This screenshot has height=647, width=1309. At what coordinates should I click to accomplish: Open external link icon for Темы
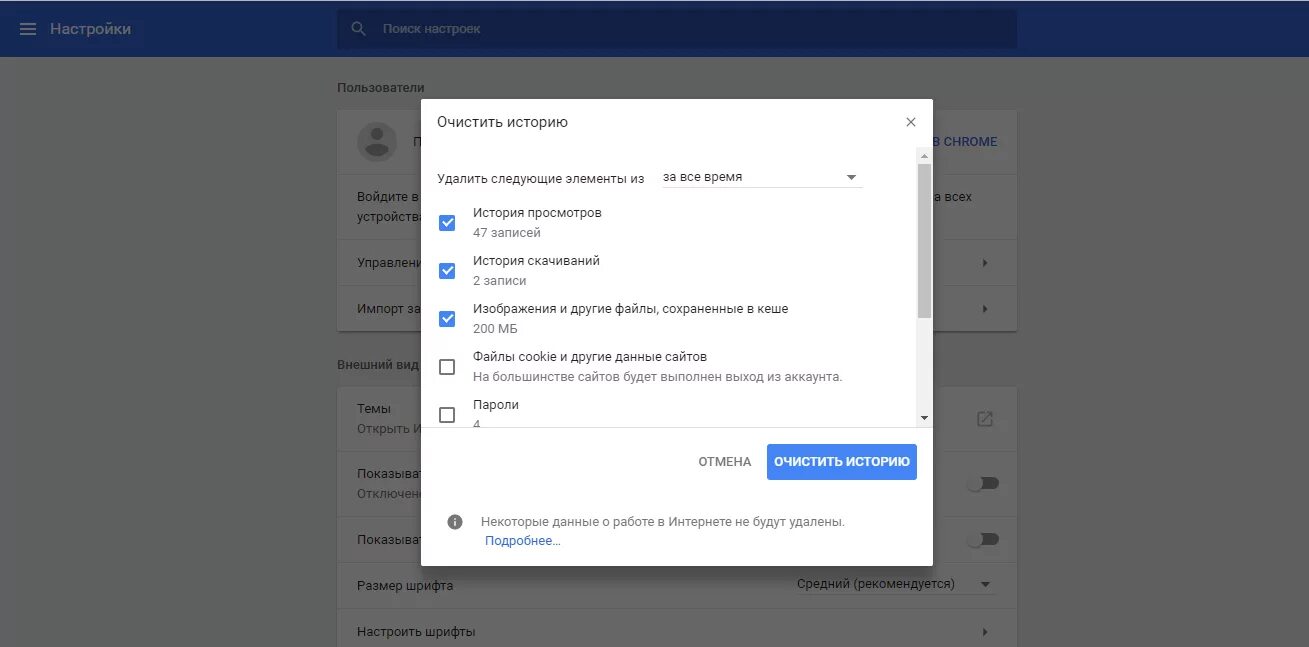985,419
